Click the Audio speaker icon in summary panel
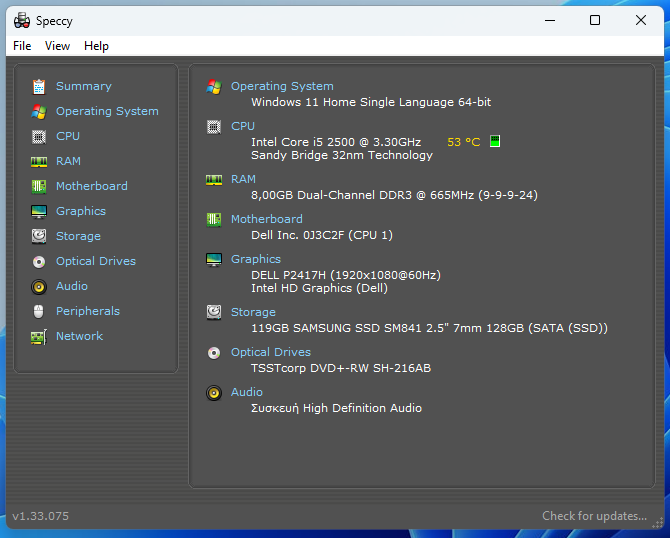This screenshot has height=538, width=670. 214,393
